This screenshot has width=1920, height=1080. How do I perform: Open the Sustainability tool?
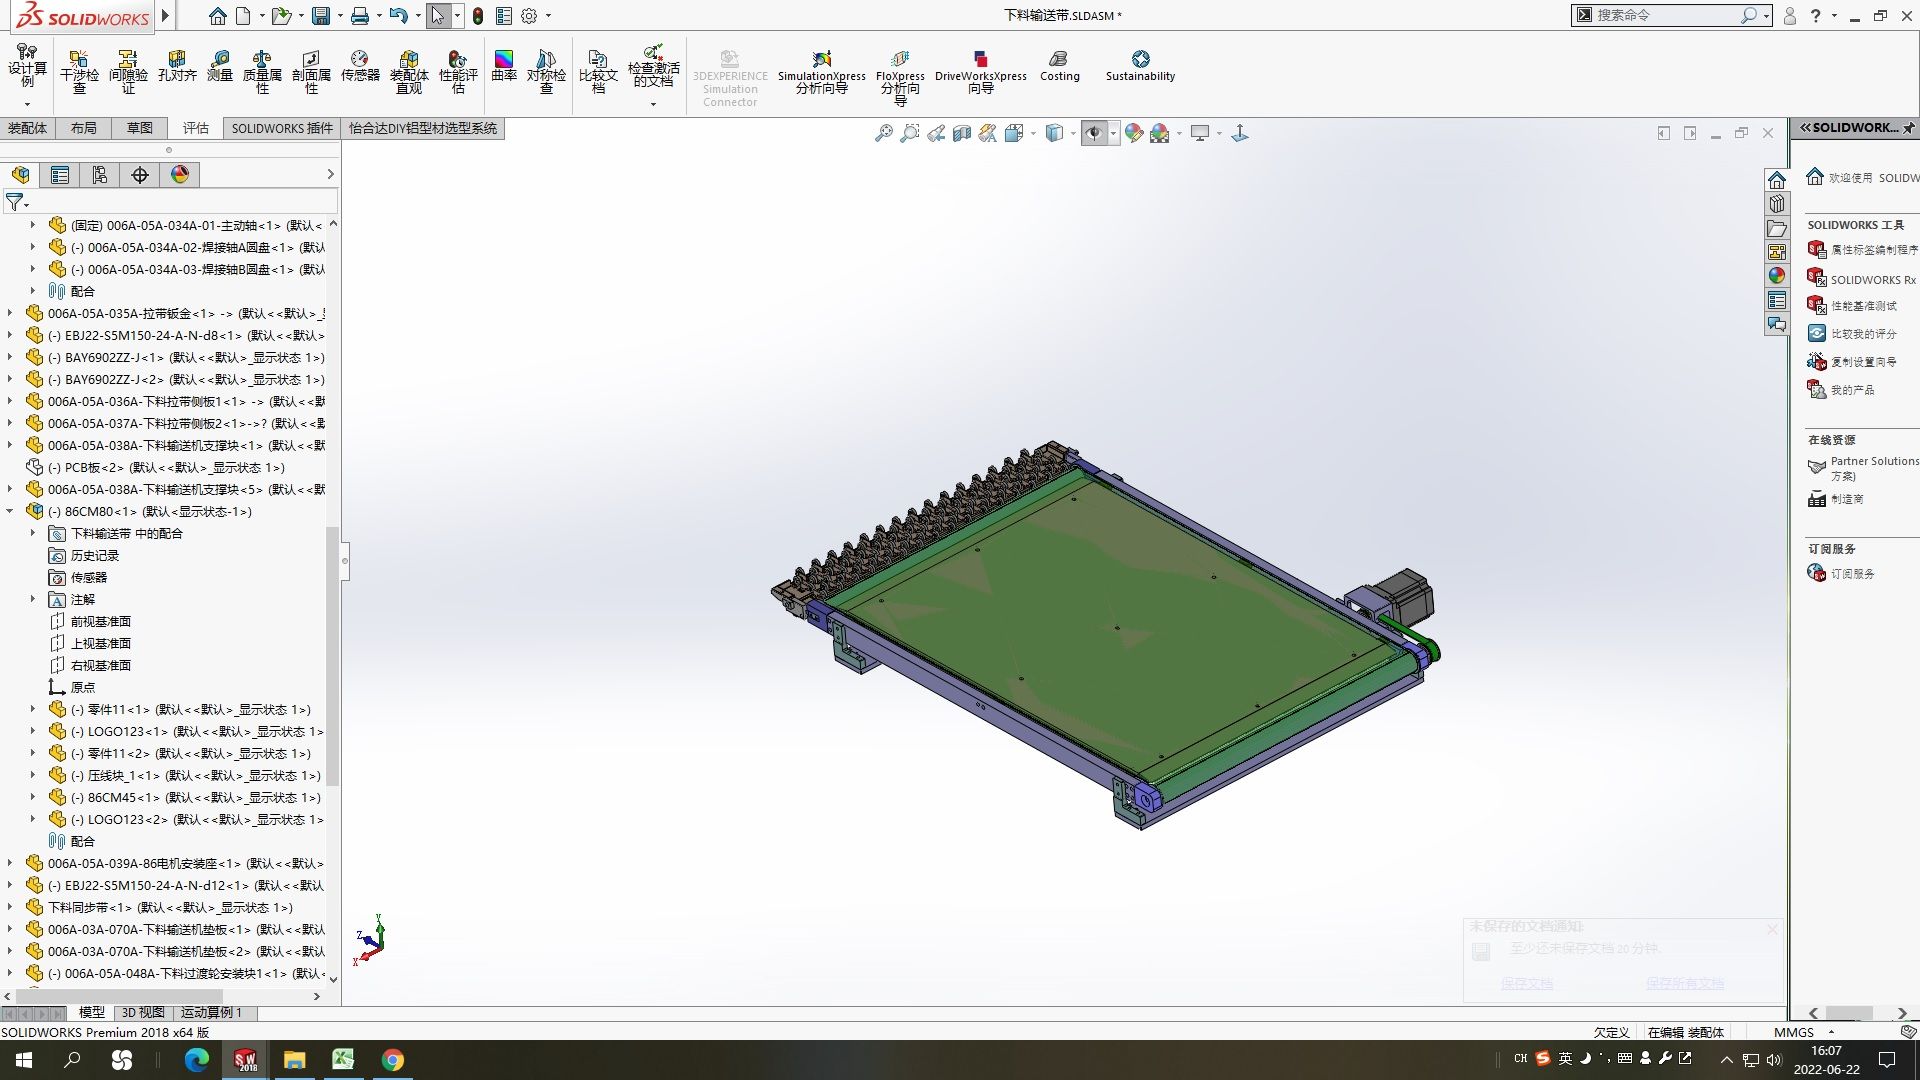click(x=1140, y=66)
